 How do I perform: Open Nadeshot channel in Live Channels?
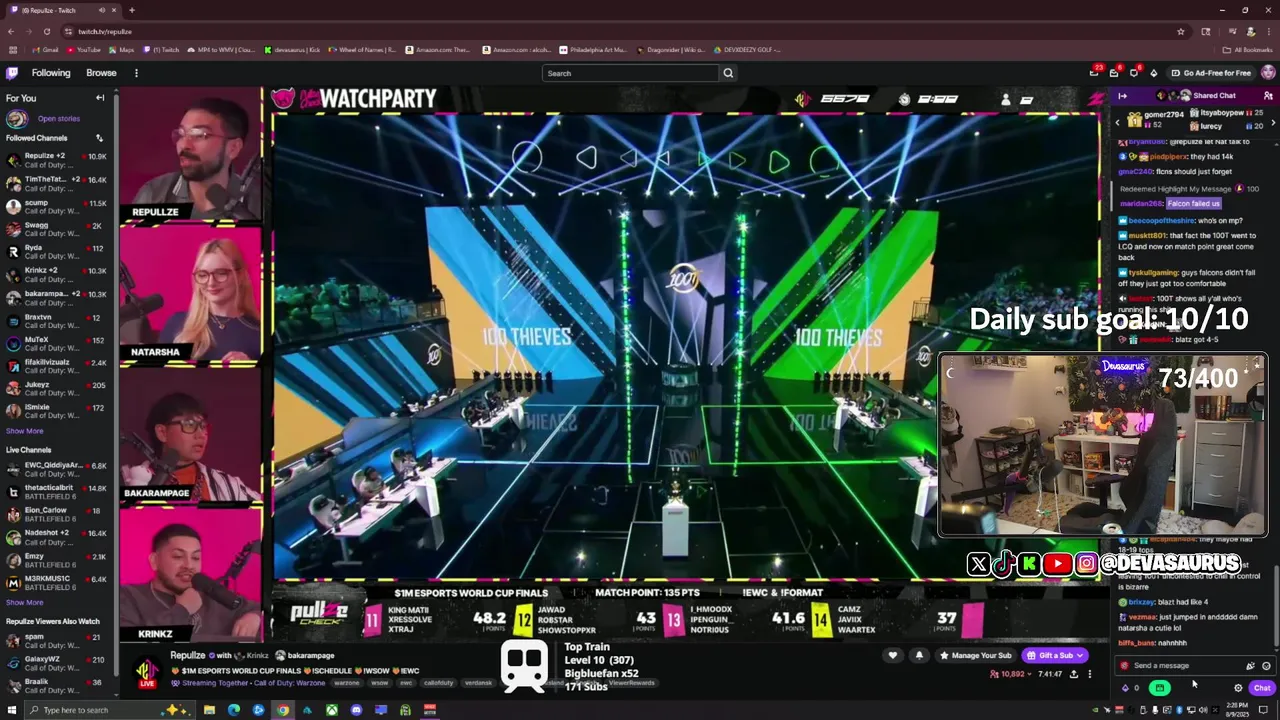point(57,537)
